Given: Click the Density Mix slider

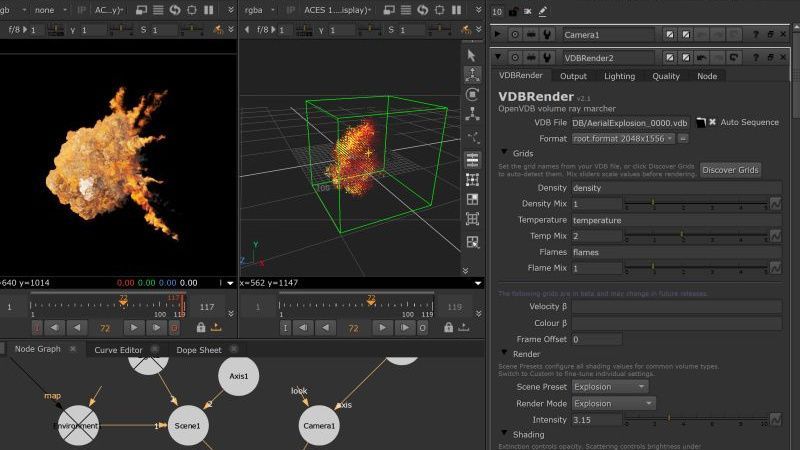Looking at the screenshot, I should [696, 204].
